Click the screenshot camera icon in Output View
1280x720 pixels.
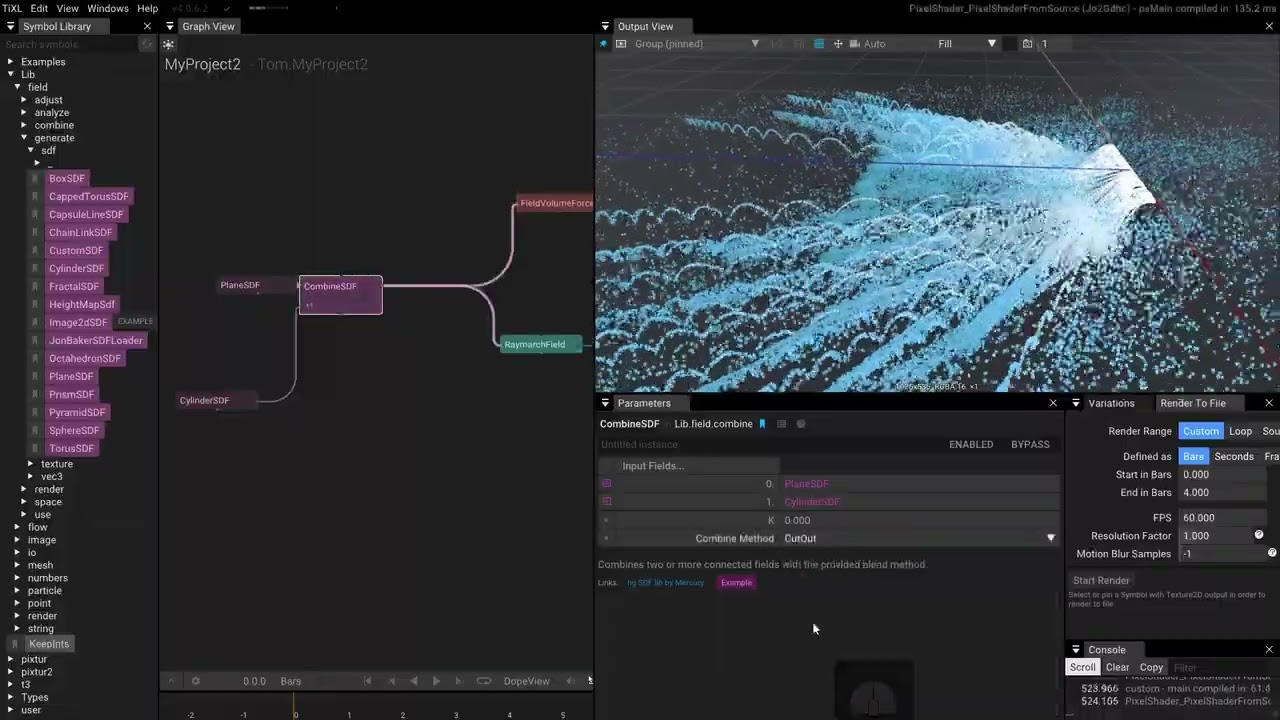tap(1027, 44)
